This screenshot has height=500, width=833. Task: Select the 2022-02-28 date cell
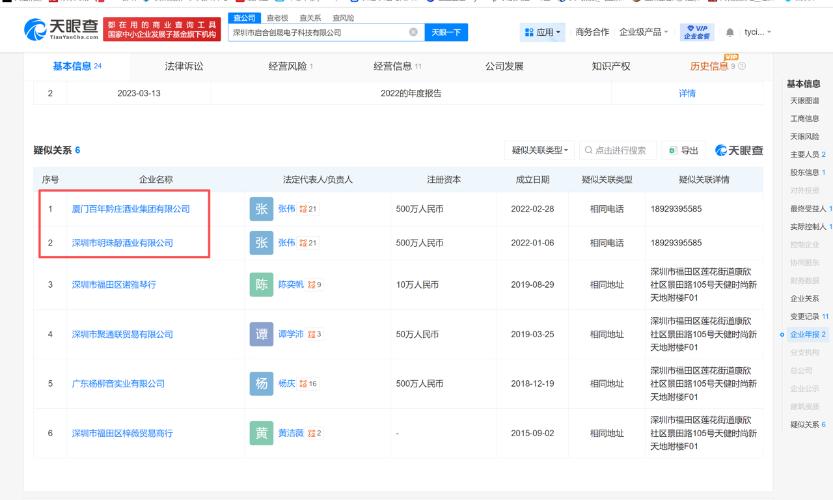tap(532, 209)
